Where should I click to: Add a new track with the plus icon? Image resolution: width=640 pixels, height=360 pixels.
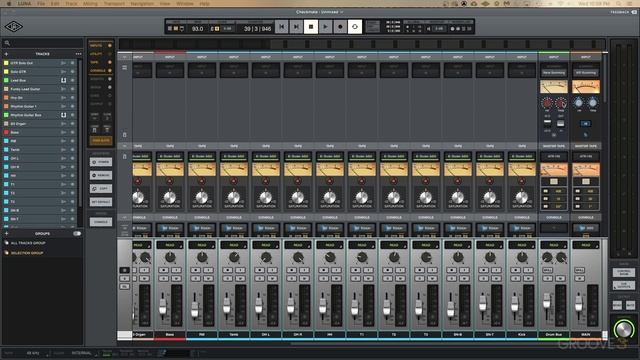[6, 54]
